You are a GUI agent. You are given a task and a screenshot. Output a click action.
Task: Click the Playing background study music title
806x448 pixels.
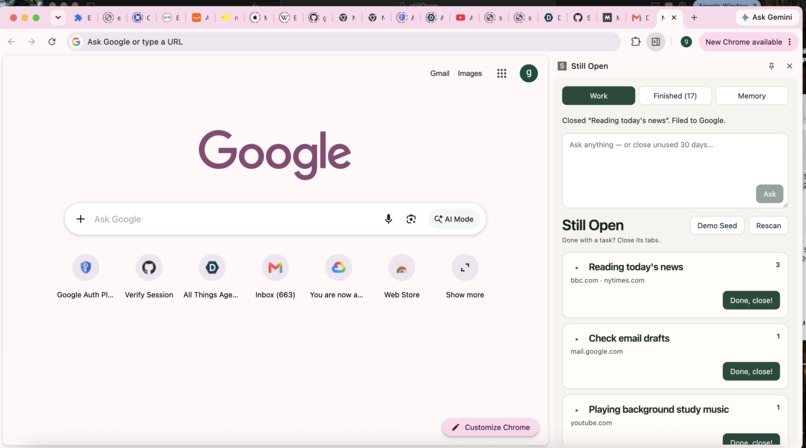tap(658, 409)
